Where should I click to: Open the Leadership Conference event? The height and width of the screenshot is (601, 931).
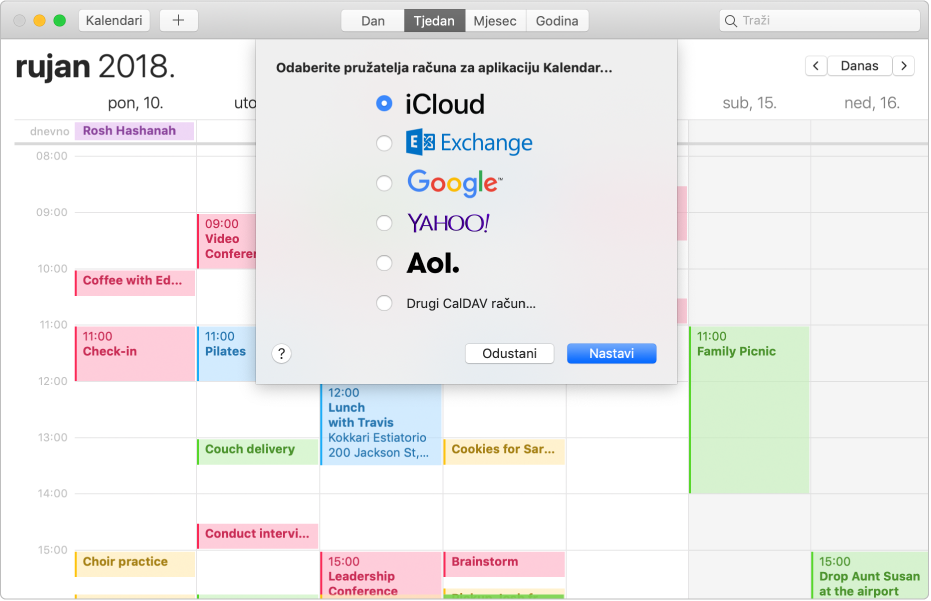tap(381, 575)
